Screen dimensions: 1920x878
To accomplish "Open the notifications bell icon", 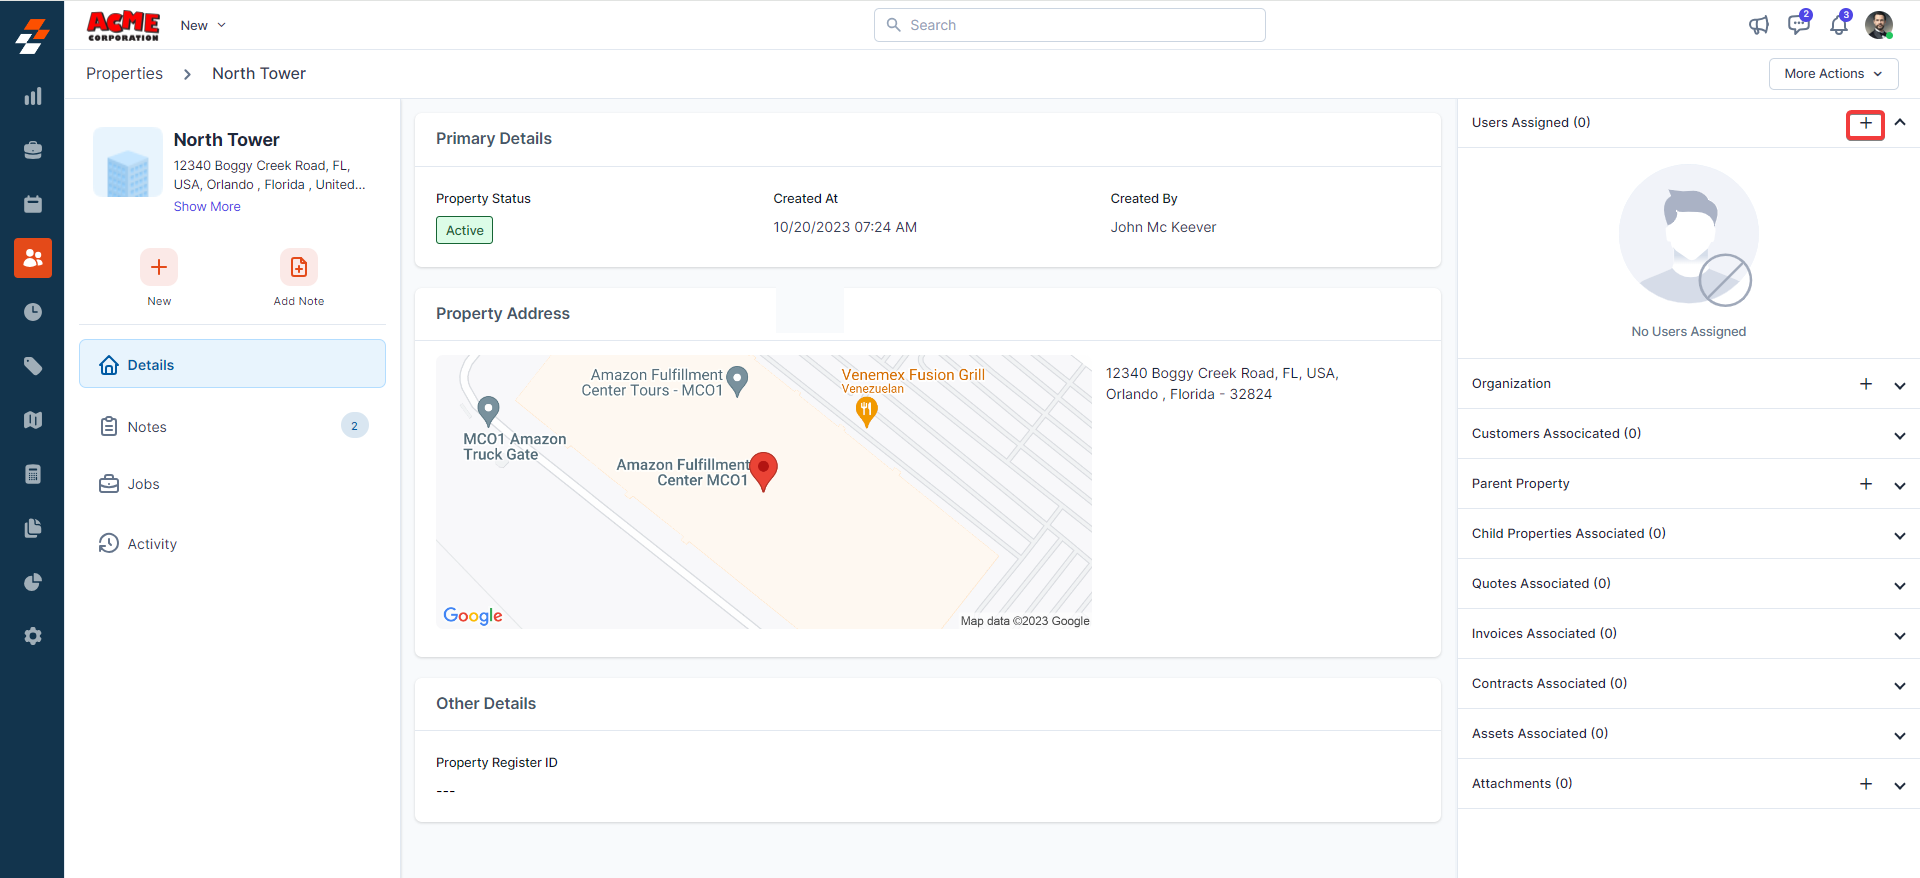I will 1838,25.
